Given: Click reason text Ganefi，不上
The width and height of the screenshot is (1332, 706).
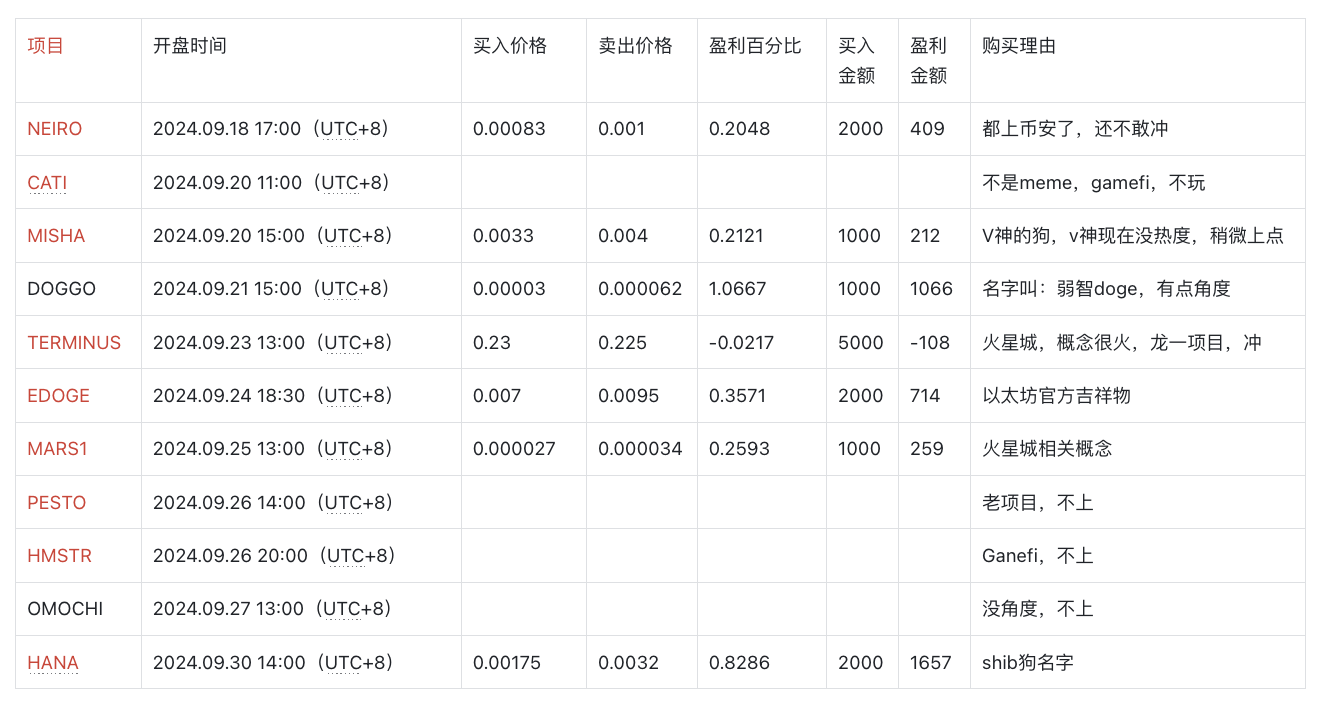Looking at the screenshot, I should pyautogui.click(x=1037, y=556).
